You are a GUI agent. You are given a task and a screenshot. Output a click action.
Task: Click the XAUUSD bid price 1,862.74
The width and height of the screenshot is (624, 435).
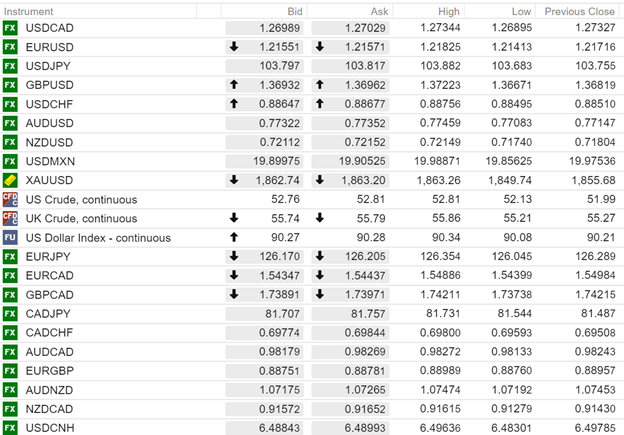point(277,180)
